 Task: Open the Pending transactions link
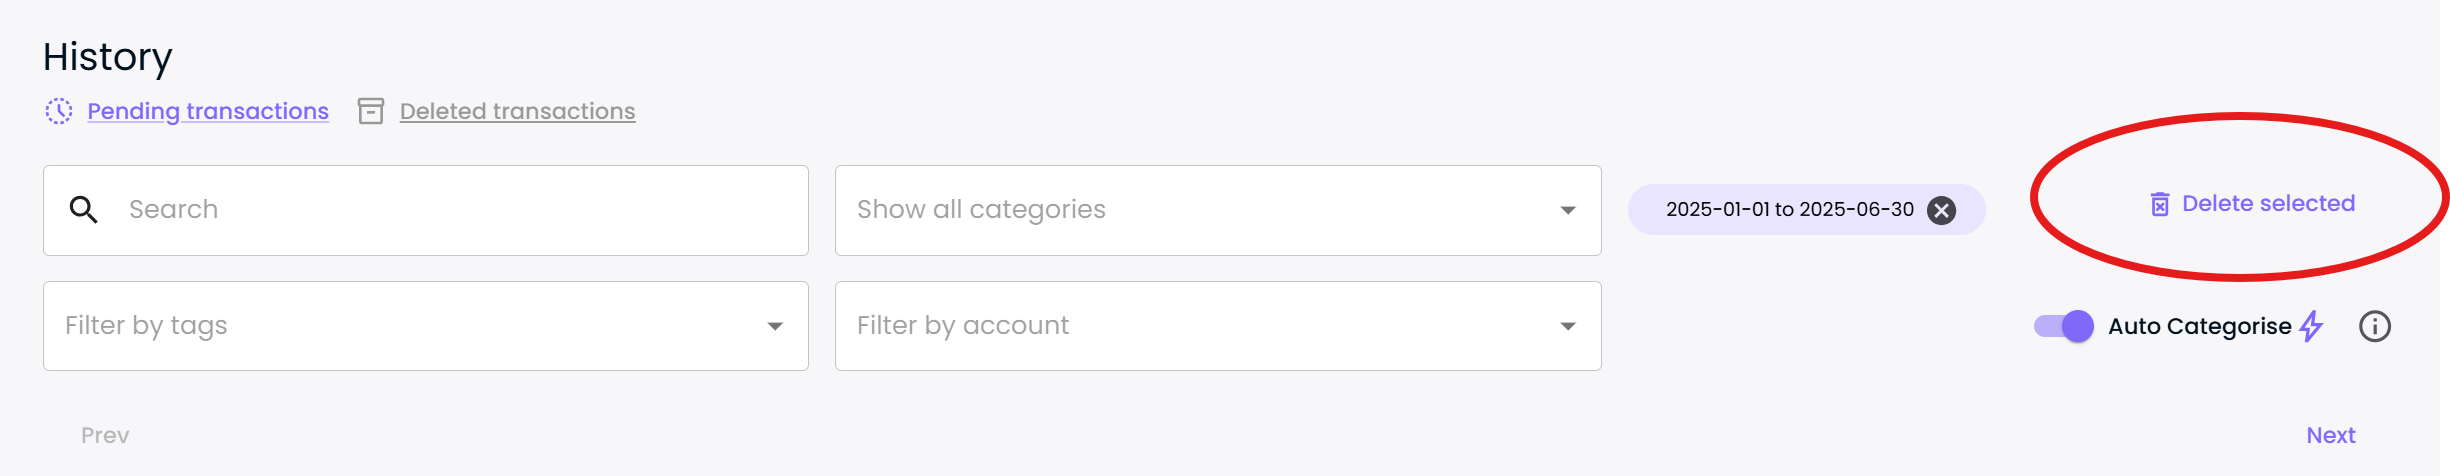(x=208, y=111)
